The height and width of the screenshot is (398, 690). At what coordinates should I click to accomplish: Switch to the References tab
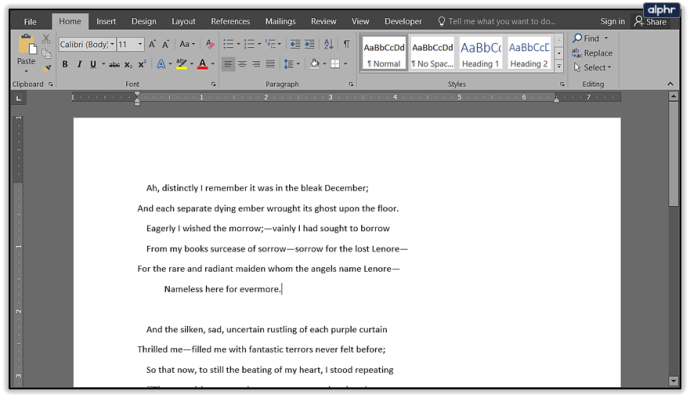230,21
